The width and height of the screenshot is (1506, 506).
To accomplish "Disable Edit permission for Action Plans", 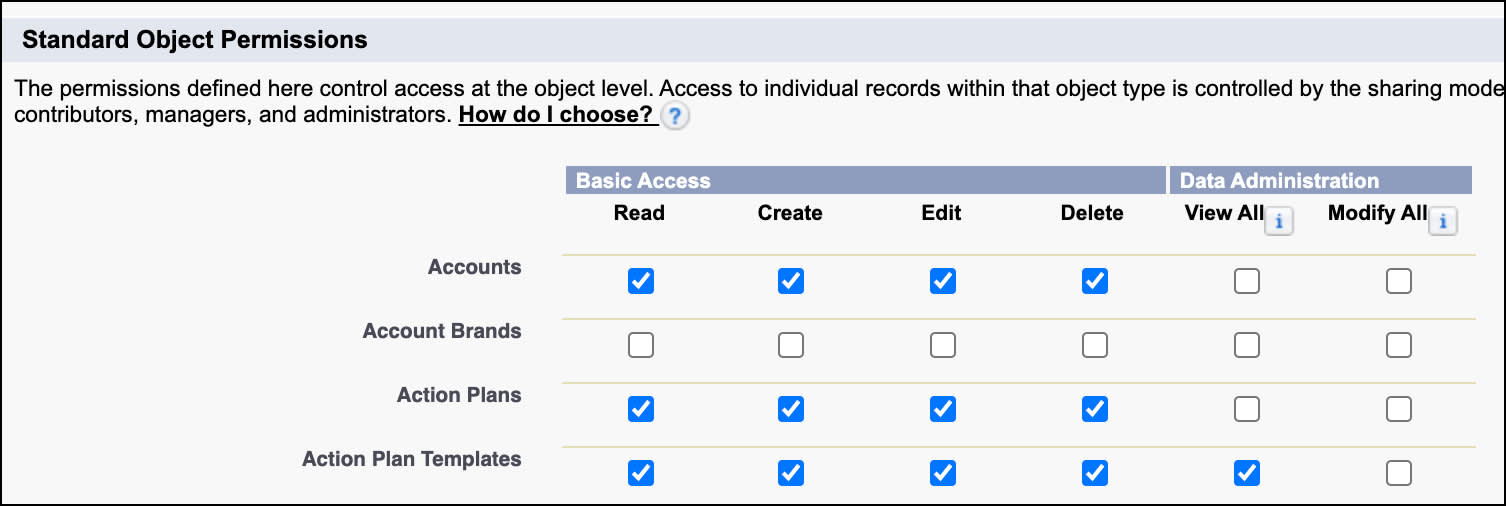I will click(x=943, y=409).
